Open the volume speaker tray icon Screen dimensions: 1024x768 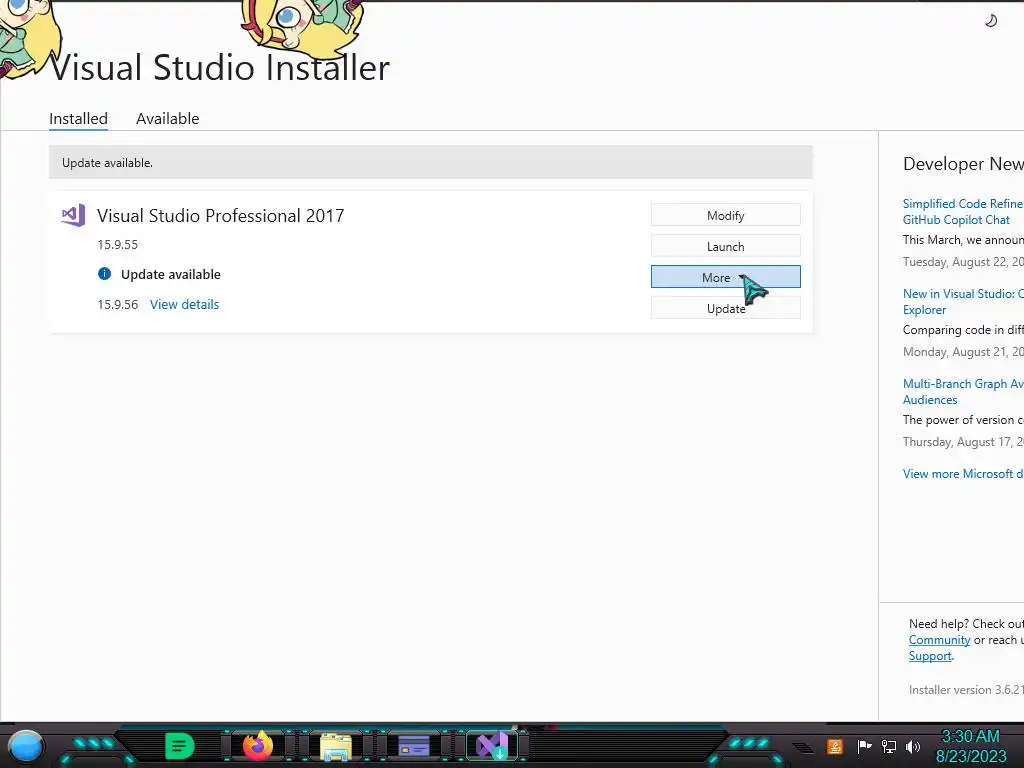click(913, 746)
